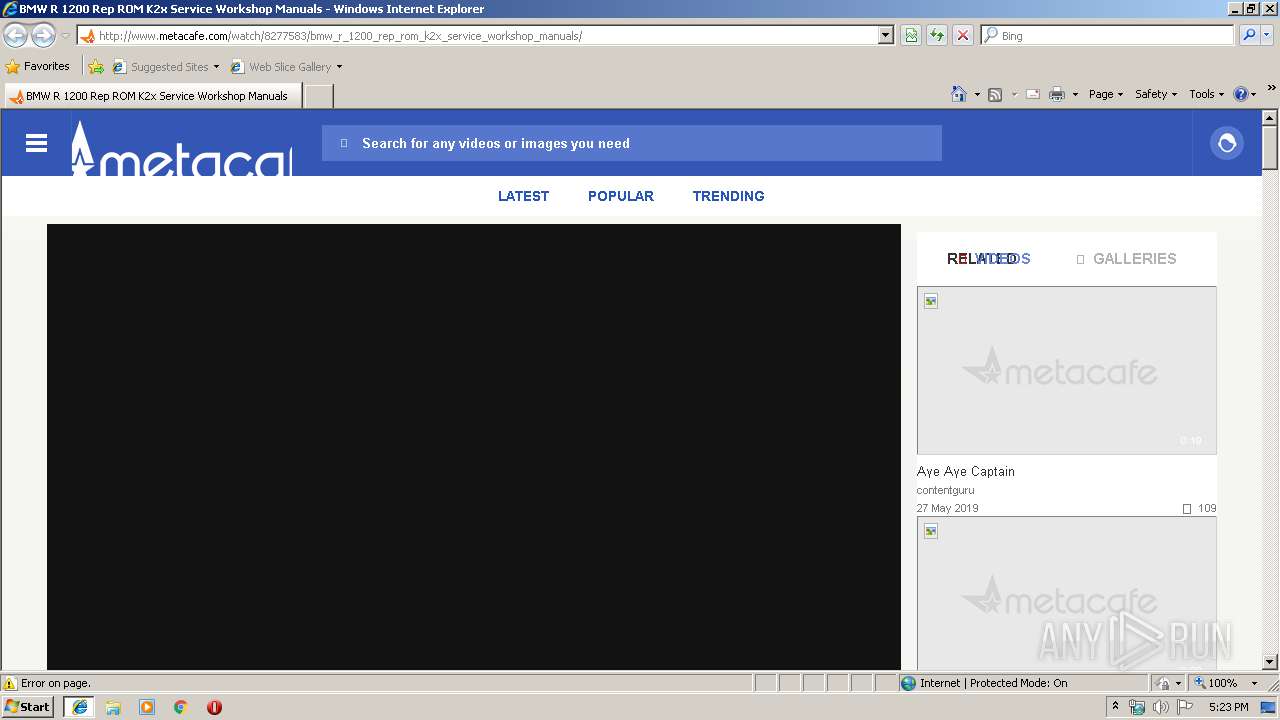Click the clock showing 5:23 PM
Screen dimensions: 1280x720
1228,707
